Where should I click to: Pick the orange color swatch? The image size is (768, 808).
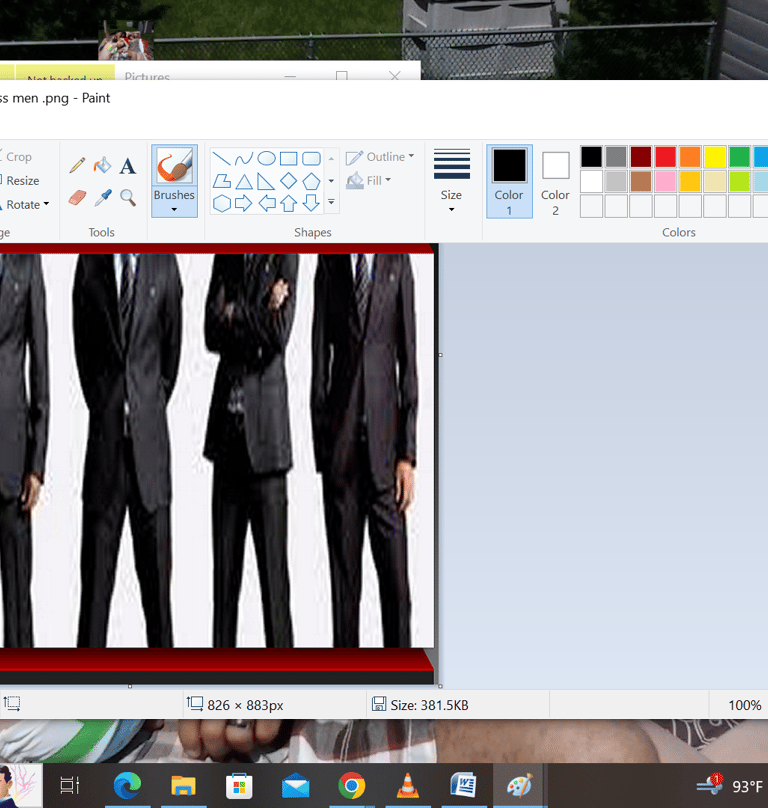click(690, 157)
